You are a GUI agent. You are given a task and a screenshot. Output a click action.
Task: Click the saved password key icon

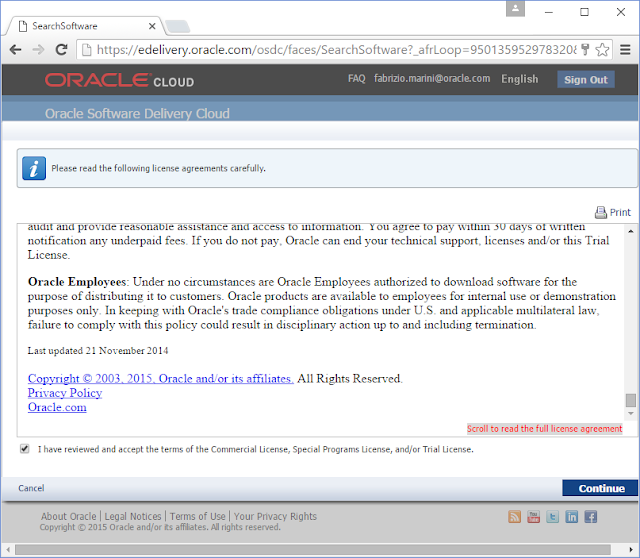pos(585,50)
